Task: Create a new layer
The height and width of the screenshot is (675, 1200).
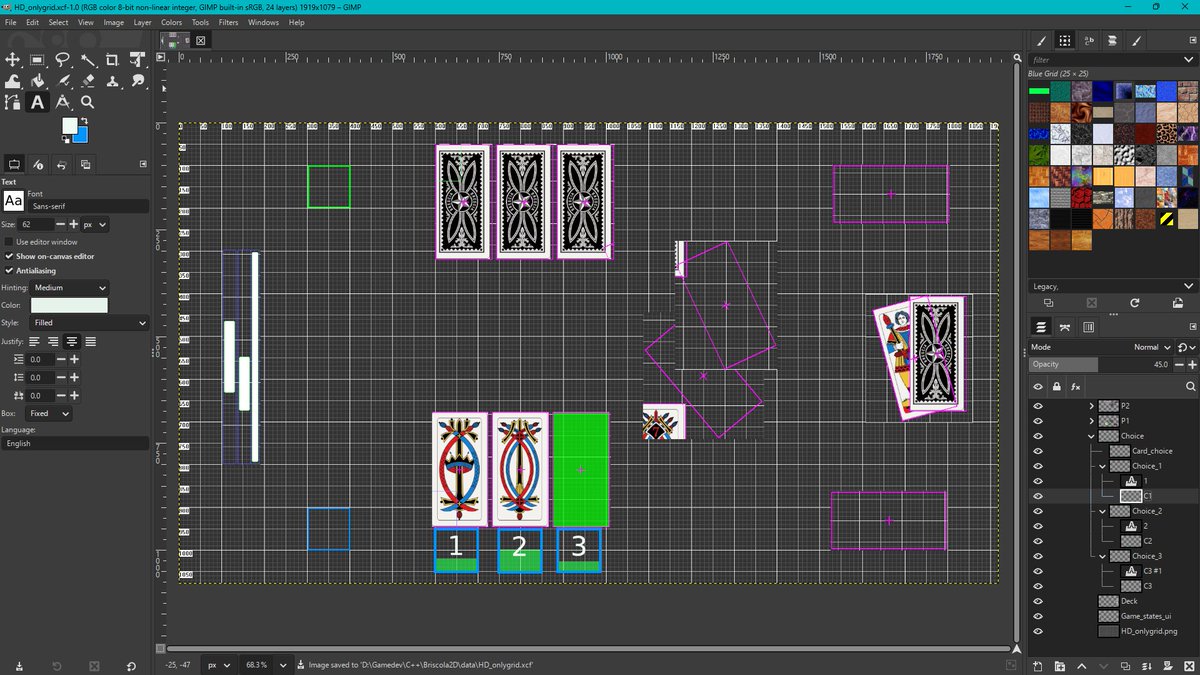Action: coord(1038,666)
